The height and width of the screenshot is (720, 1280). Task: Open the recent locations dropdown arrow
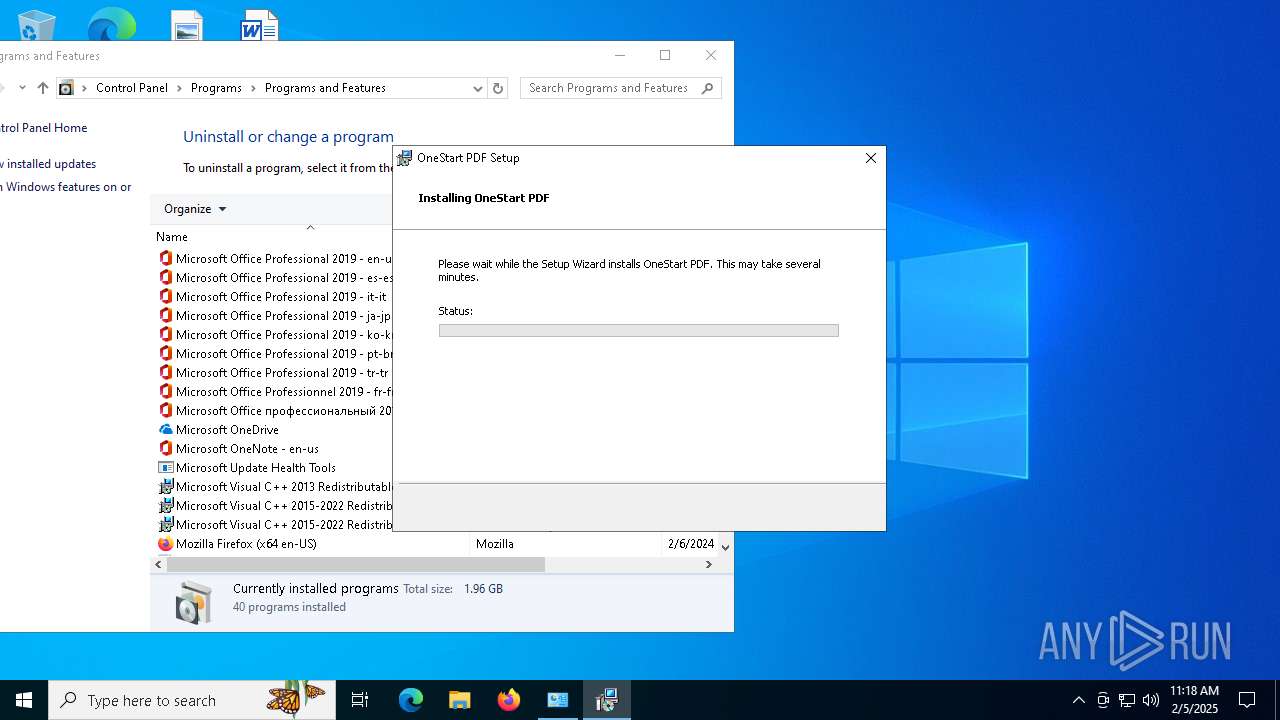[22, 88]
